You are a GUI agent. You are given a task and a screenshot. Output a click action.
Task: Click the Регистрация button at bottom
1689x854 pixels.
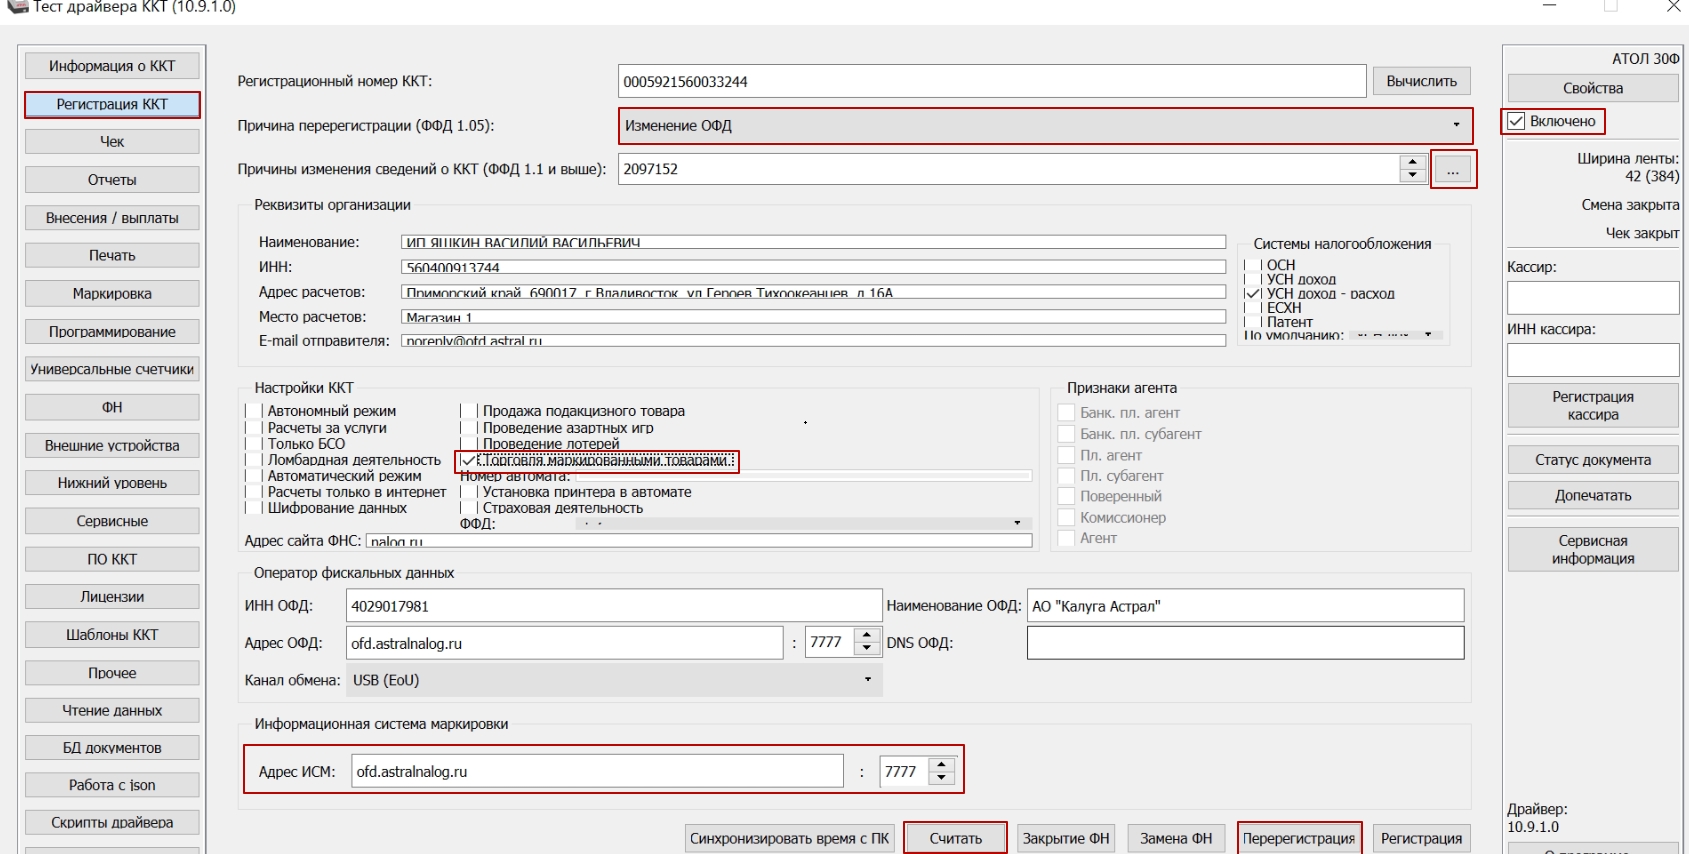click(x=1421, y=838)
